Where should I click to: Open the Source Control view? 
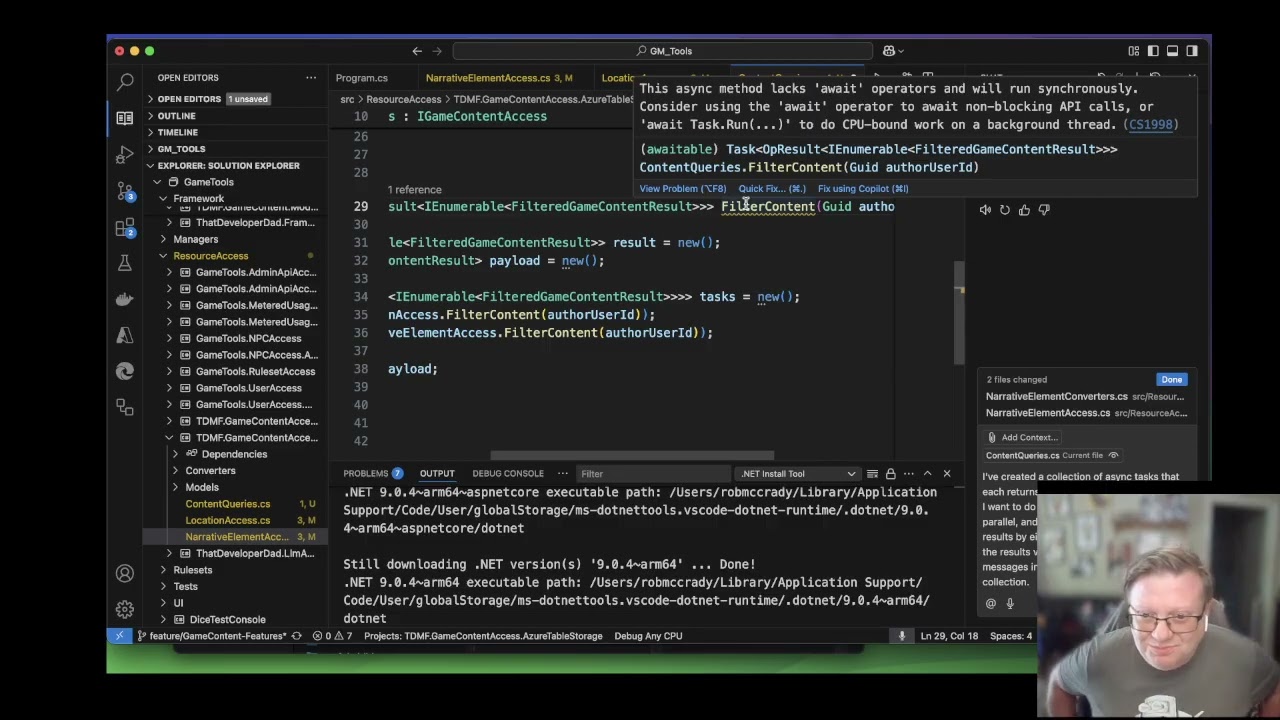tap(125, 190)
